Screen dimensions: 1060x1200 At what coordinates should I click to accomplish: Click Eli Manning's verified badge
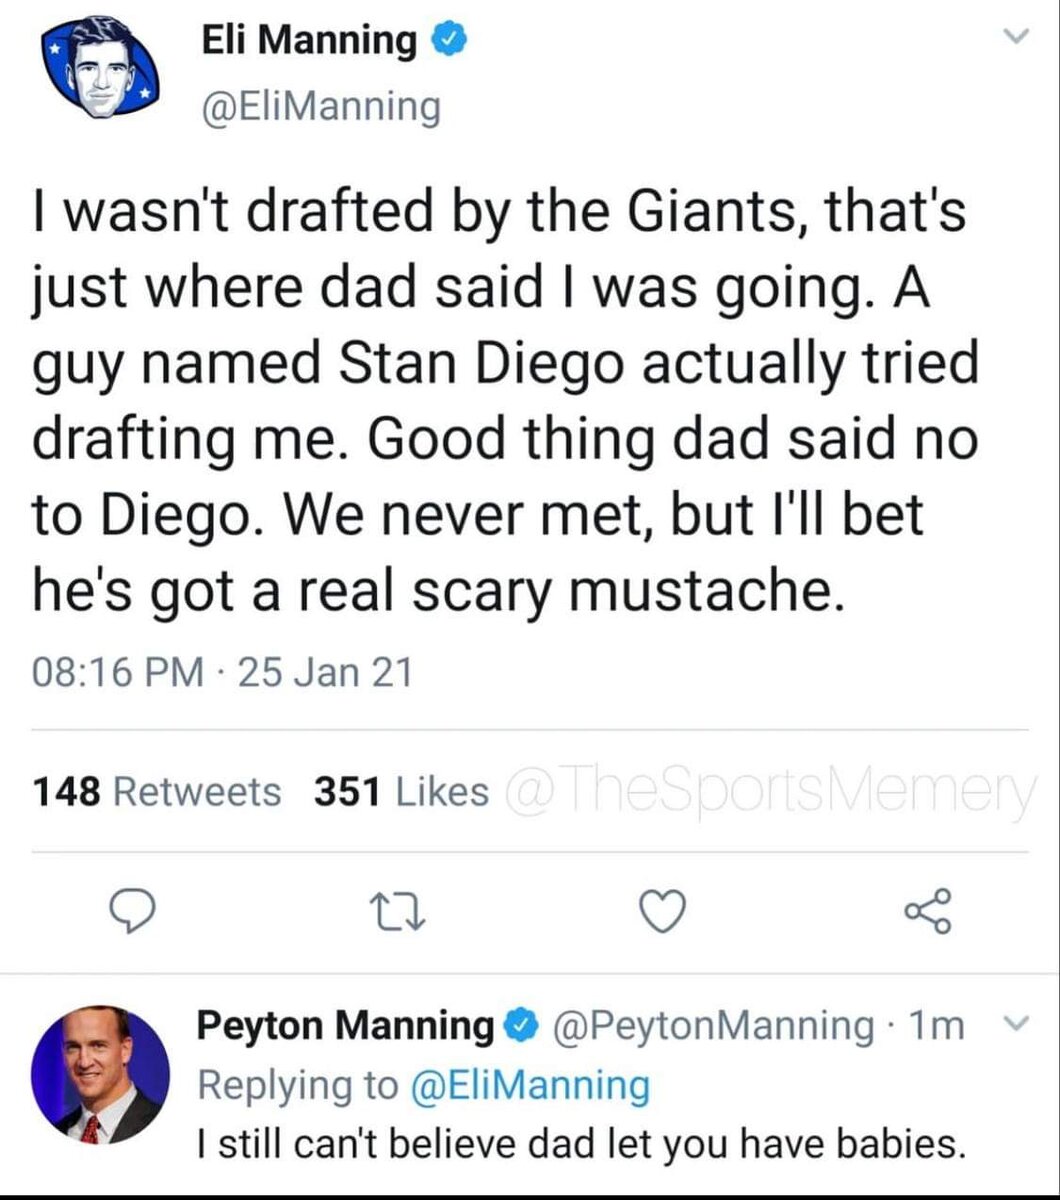tap(445, 40)
